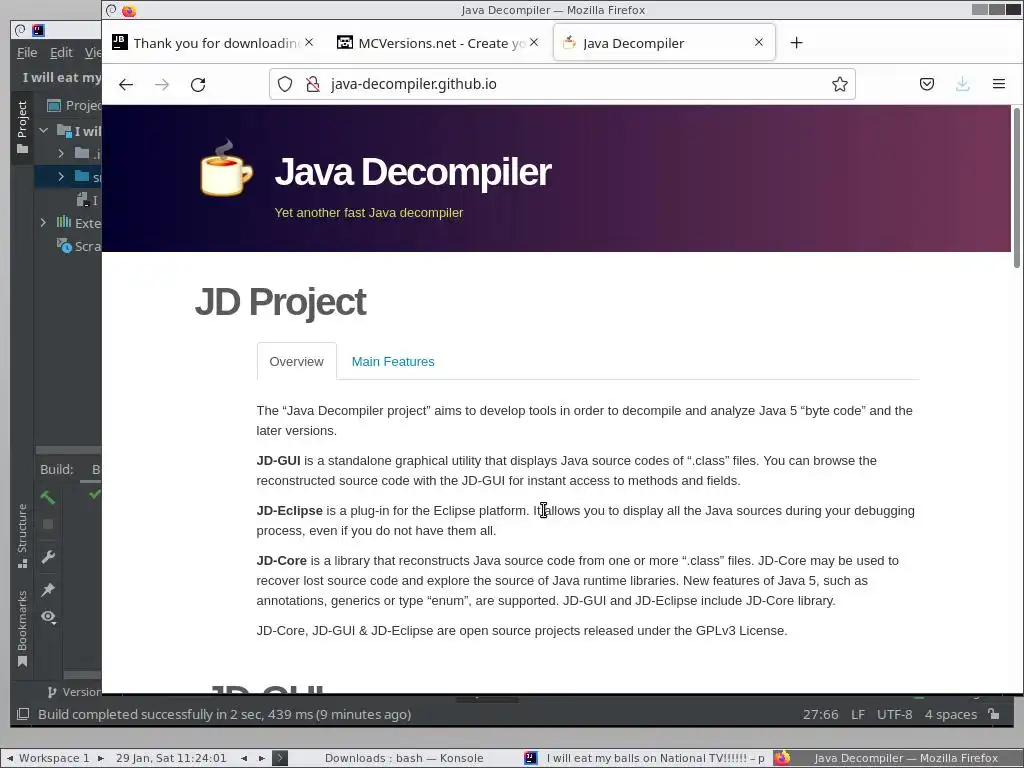Click the LF line separator in status bar
This screenshot has height=768, width=1024.
(858, 714)
